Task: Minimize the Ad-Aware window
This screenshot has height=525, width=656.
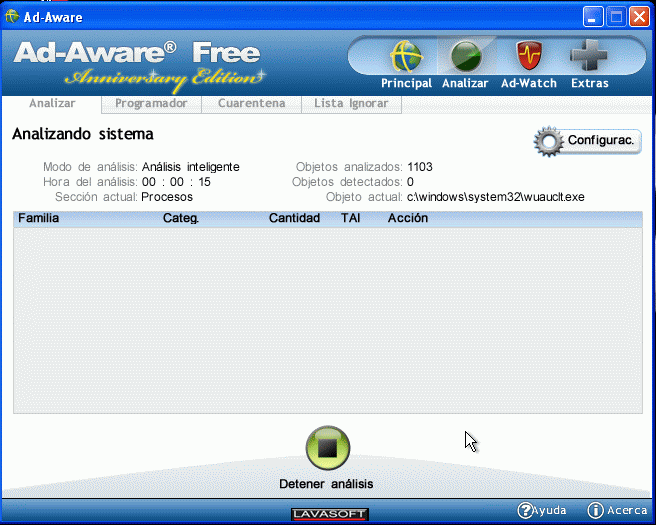Action: pyautogui.click(x=594, y=17)
